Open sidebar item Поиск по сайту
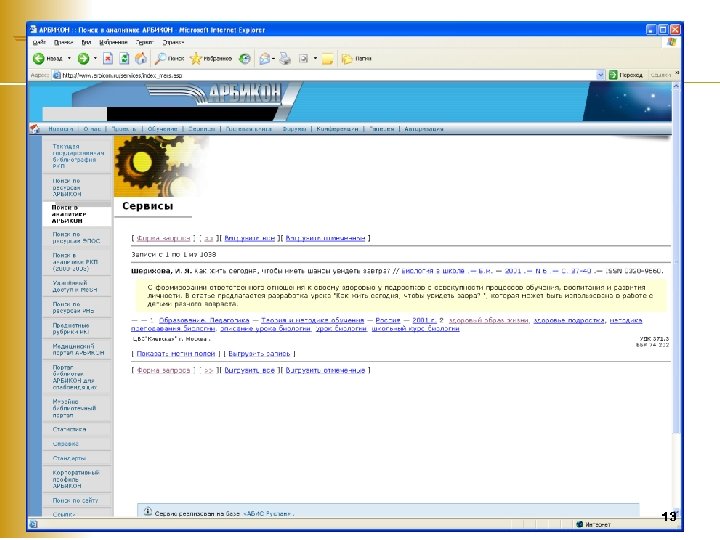The width and height of the screenshot is (720, 540). [x=75, y=501]
